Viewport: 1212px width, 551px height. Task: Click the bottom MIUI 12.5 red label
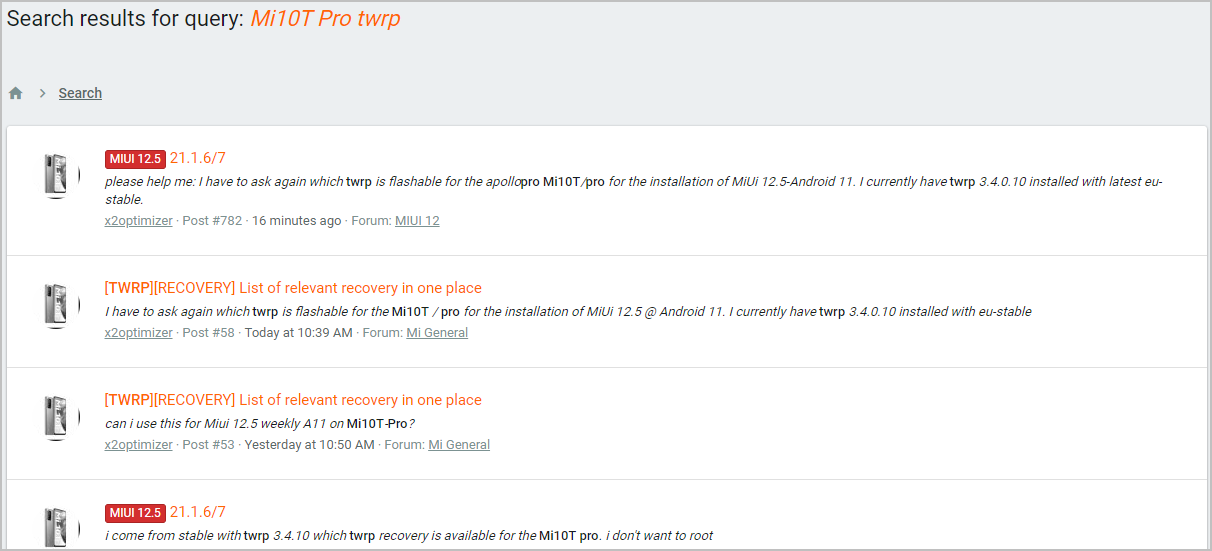click(135, 512)
